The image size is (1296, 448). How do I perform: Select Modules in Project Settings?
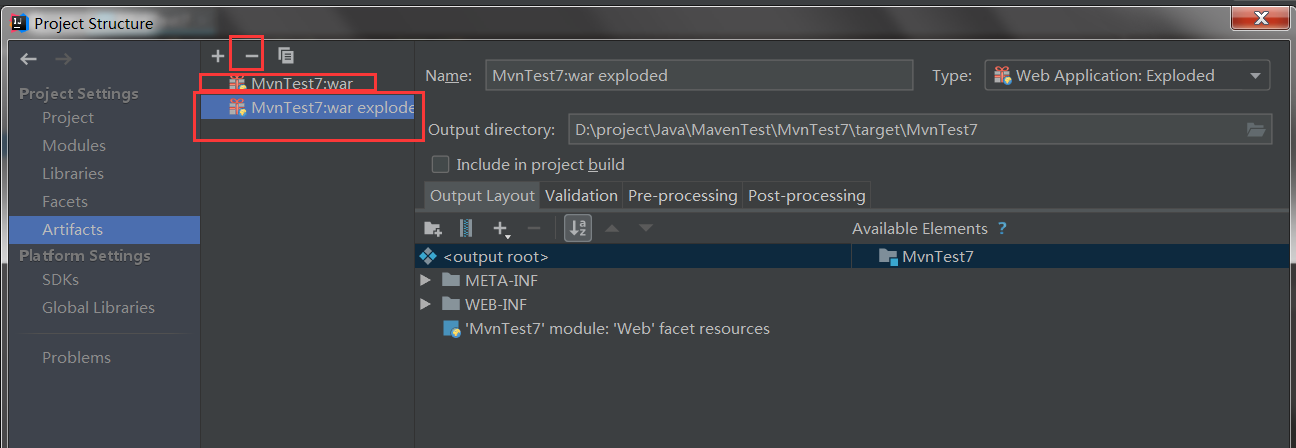pos(74,146)
